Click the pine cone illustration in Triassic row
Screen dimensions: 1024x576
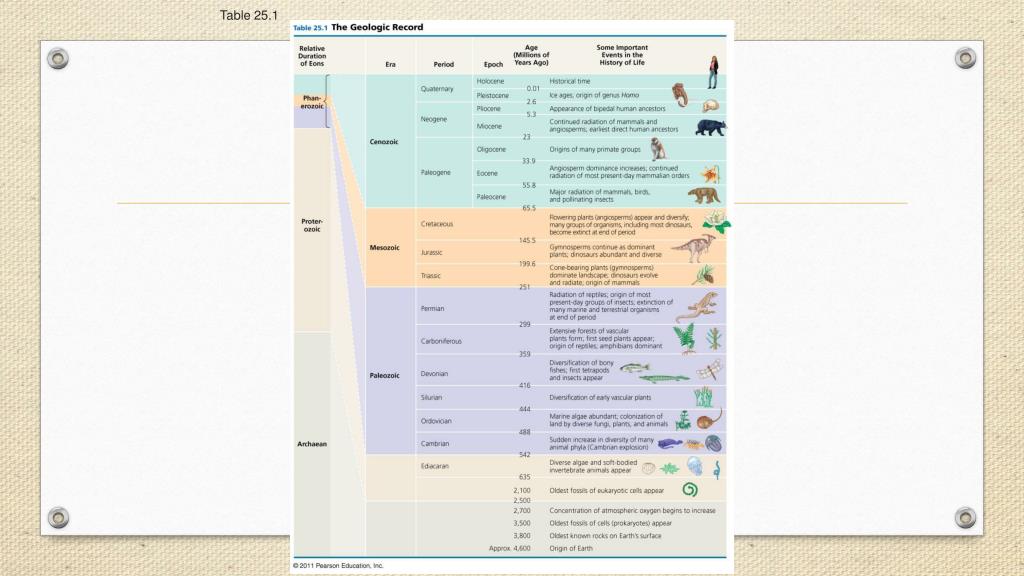point(703,275)
